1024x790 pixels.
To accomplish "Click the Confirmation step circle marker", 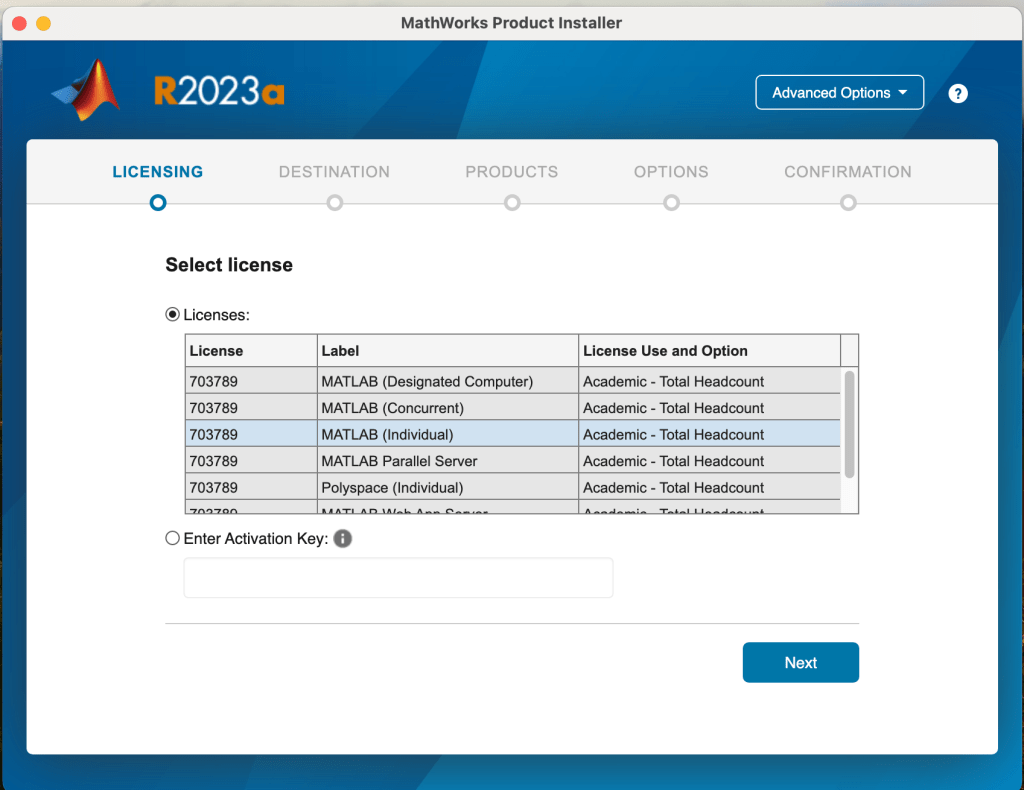I will click(x=848, y=203).
